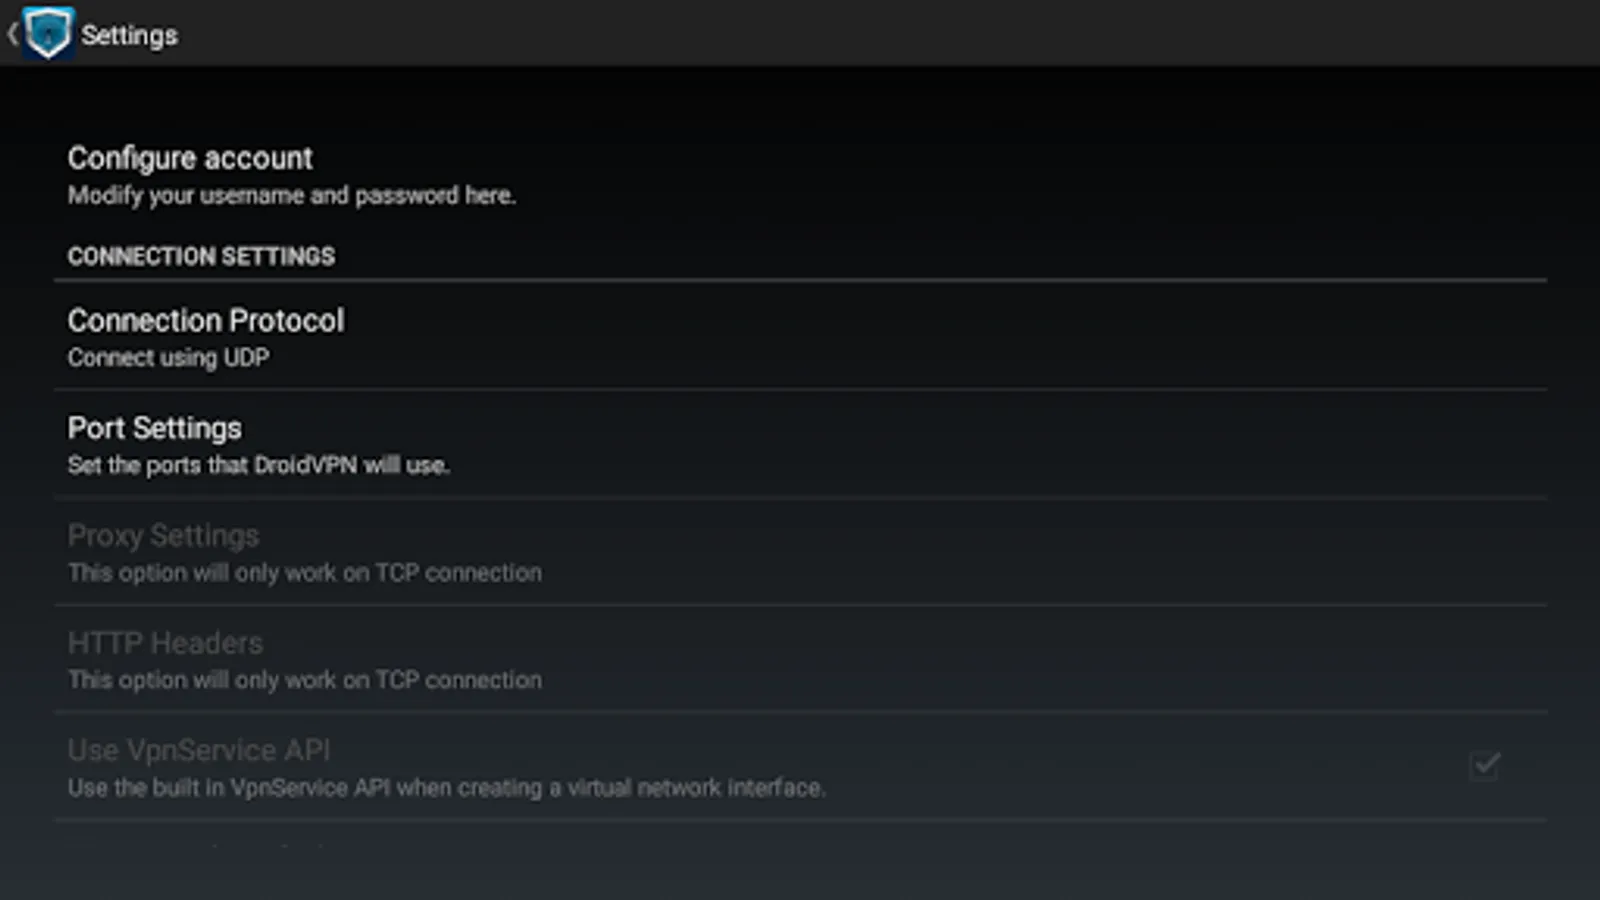Open Port Settings
This screenshot has width=1600, height=900.
pos(155,428)
